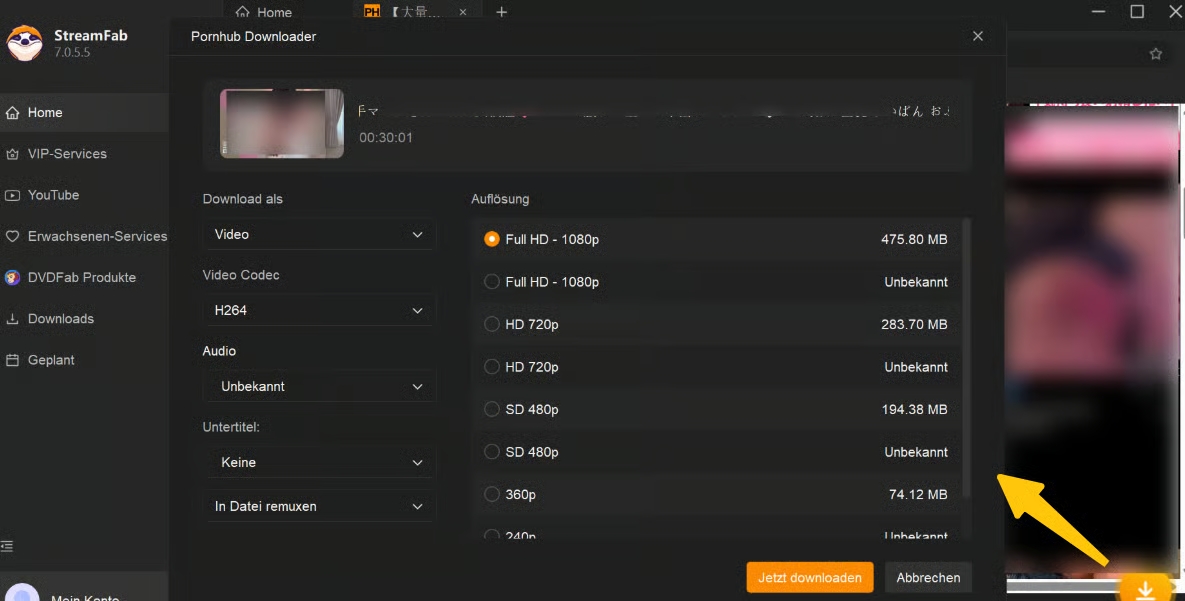This screenshot has width=1185, height=601.
Task: Expand the Untertitel dropdown showing Keine
Action: (319, 462)
